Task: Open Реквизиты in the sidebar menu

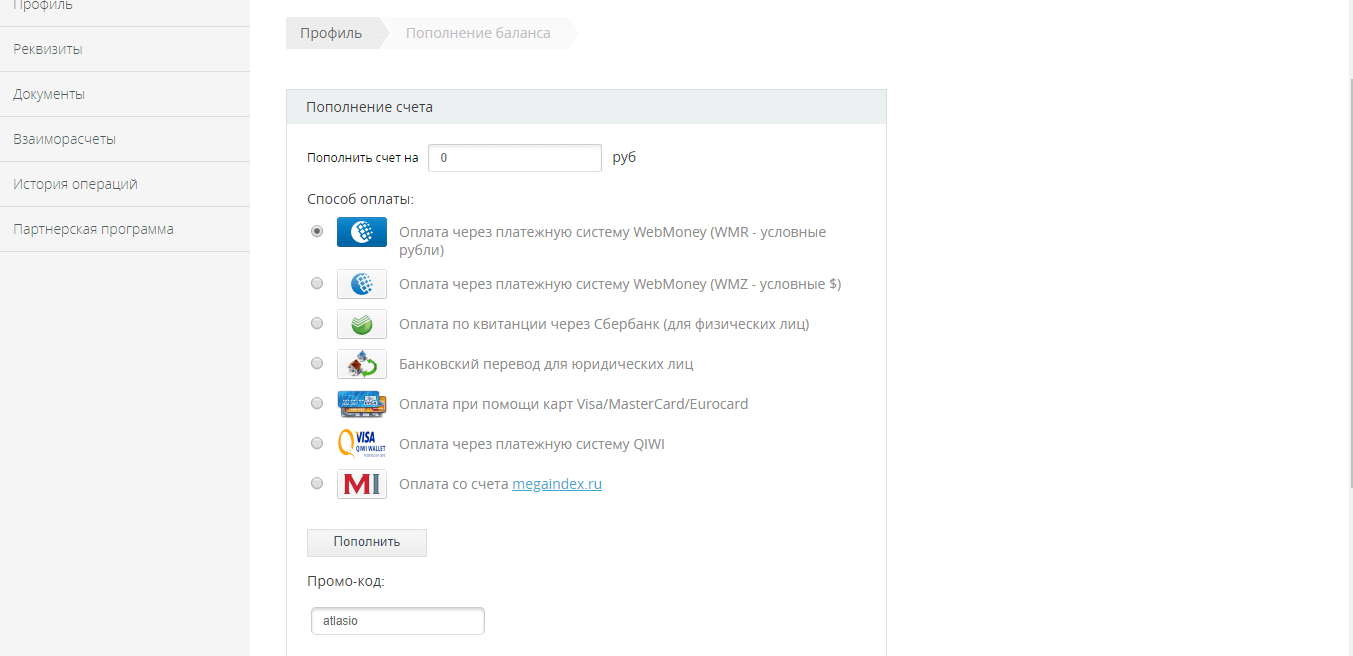Action: (48, 49)
